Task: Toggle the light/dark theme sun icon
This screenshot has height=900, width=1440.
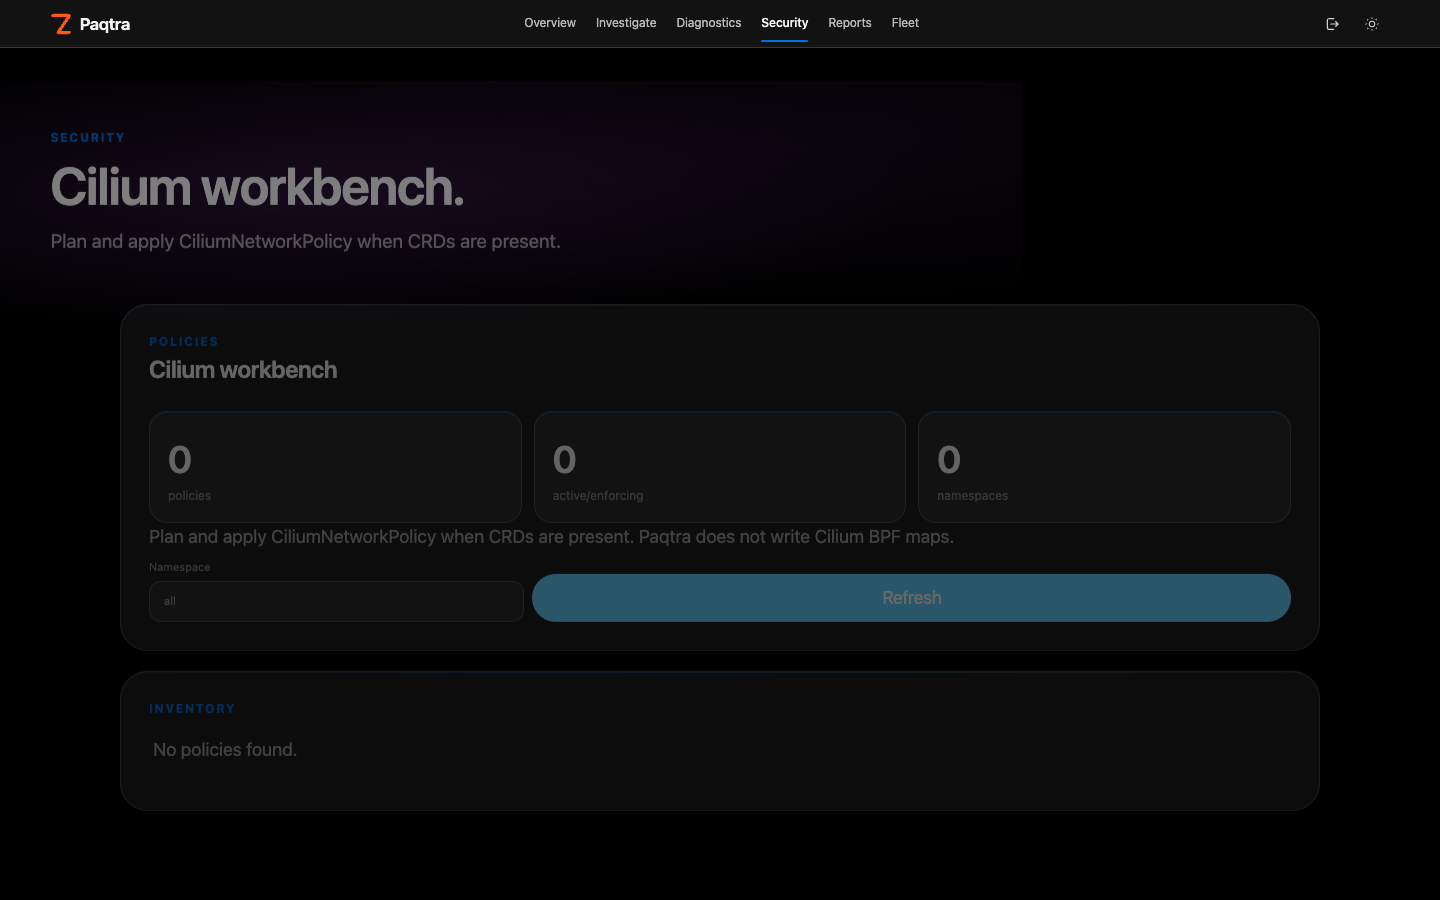Action: (1372, 24)
